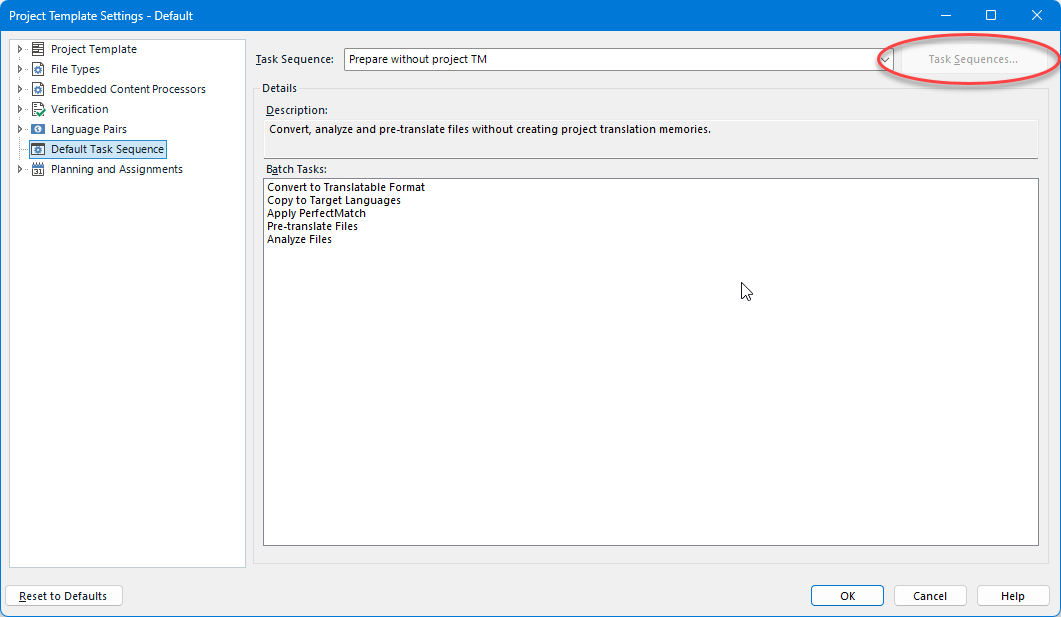
Task: Expand the Language Pairs node
Action: click(x=20, y=129)
